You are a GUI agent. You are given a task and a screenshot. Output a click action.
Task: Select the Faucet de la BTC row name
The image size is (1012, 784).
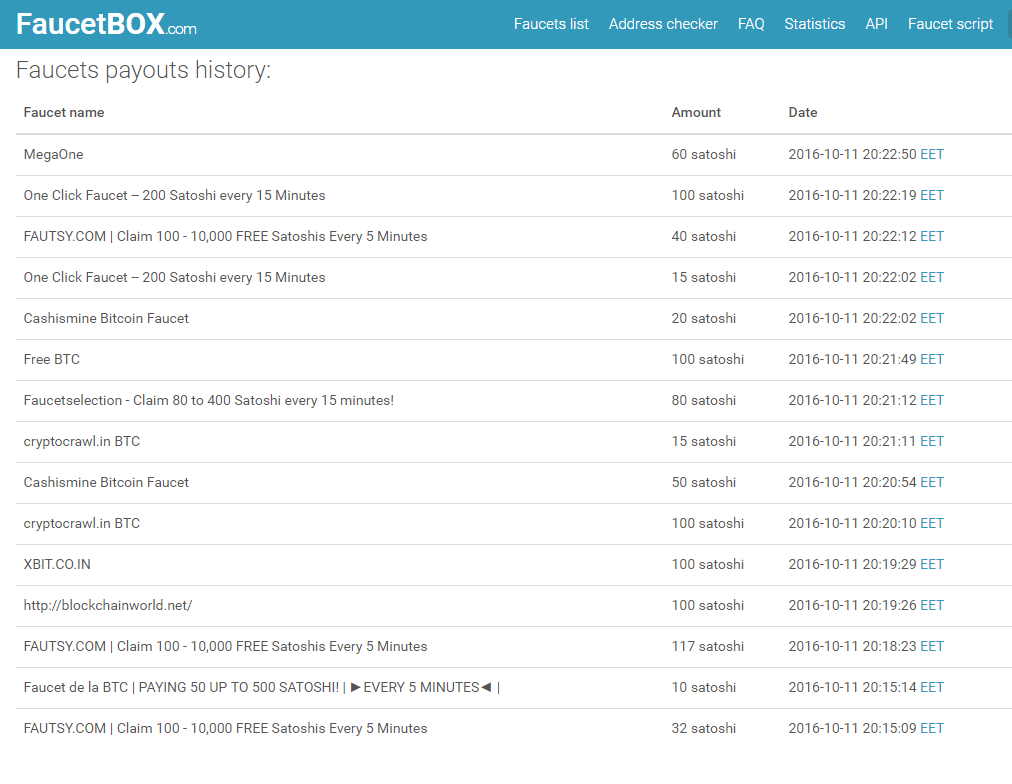[x=261, y=687]
